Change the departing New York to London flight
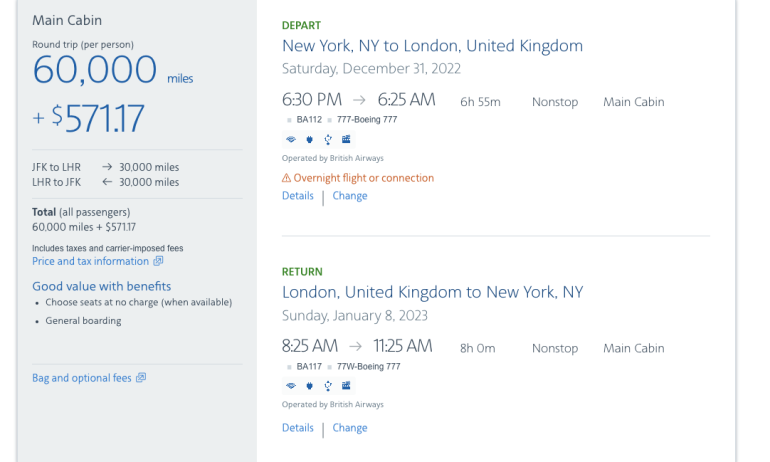This screenshot has height=462, width=770. click(x=350, y=196)
